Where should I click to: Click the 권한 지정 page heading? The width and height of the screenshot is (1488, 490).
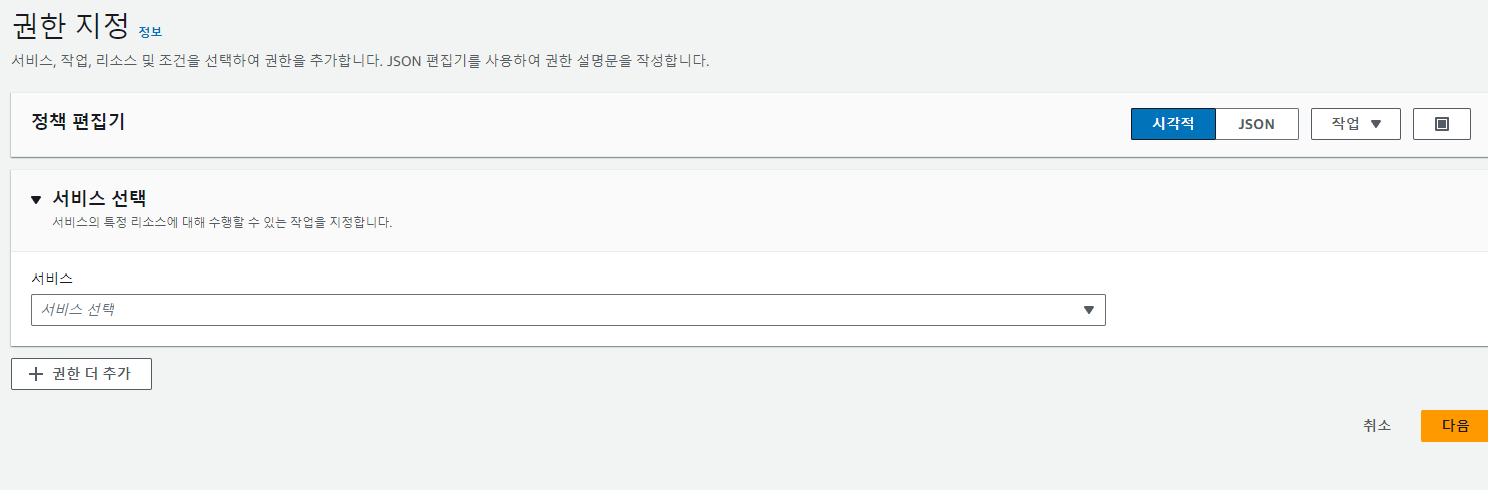(71, 24)
